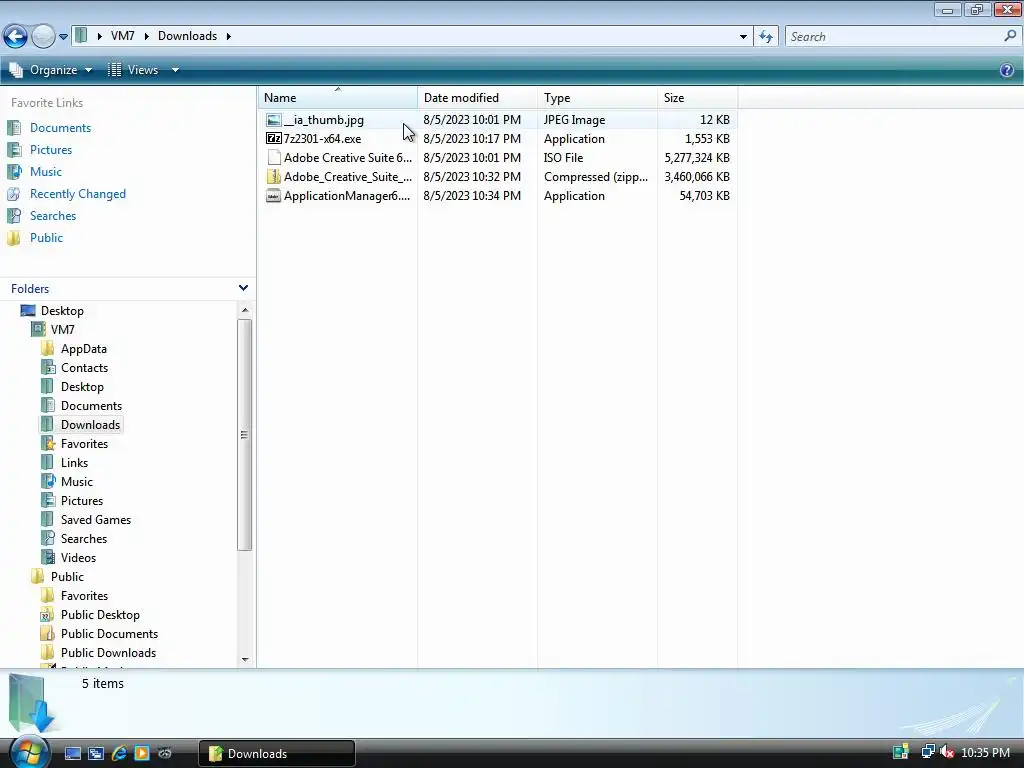Click Show Desktop quick launch icon
Viewport: 1024px width, 768px height.
(72, 753)
